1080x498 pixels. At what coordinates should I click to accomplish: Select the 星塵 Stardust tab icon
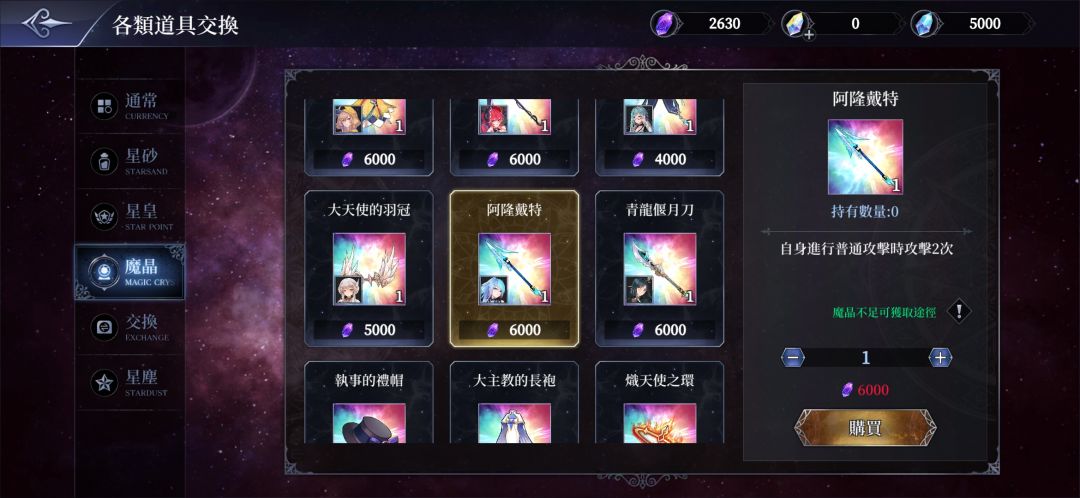click(x=104, y=383)
